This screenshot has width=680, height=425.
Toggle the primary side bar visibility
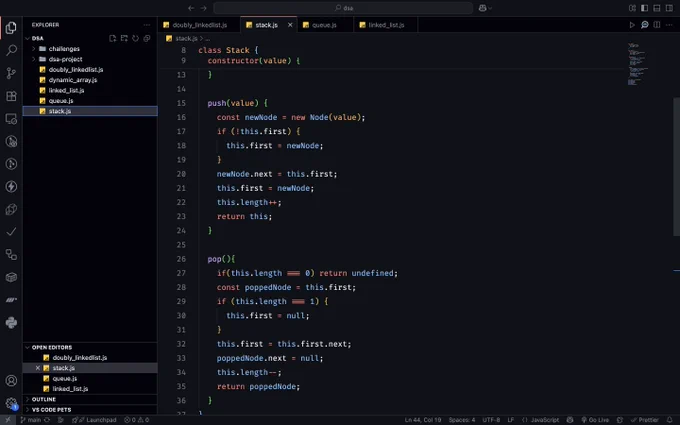click(644, 8)
